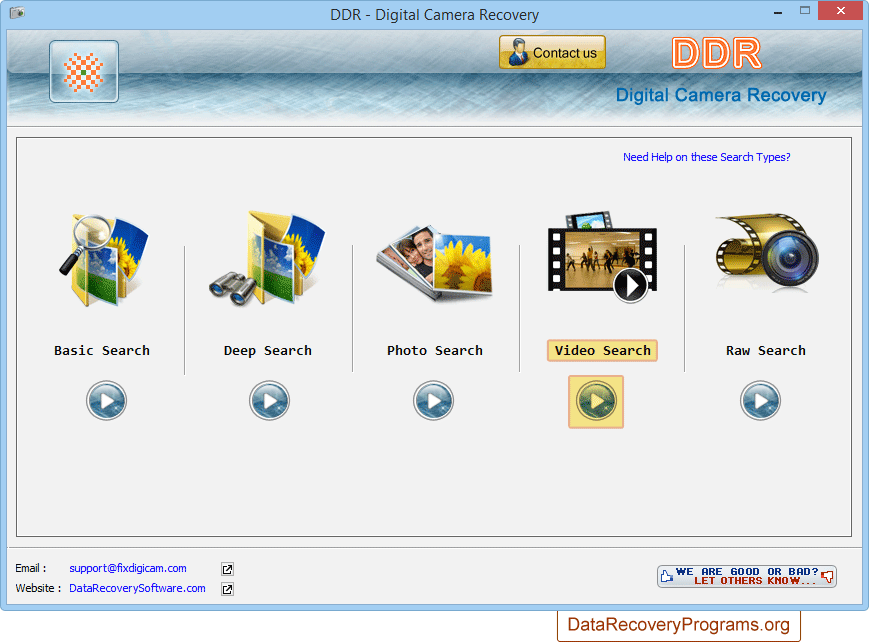Select the Basic Search label
The image size is (869, 642).
pyautogui.click(x=102, y=351)
